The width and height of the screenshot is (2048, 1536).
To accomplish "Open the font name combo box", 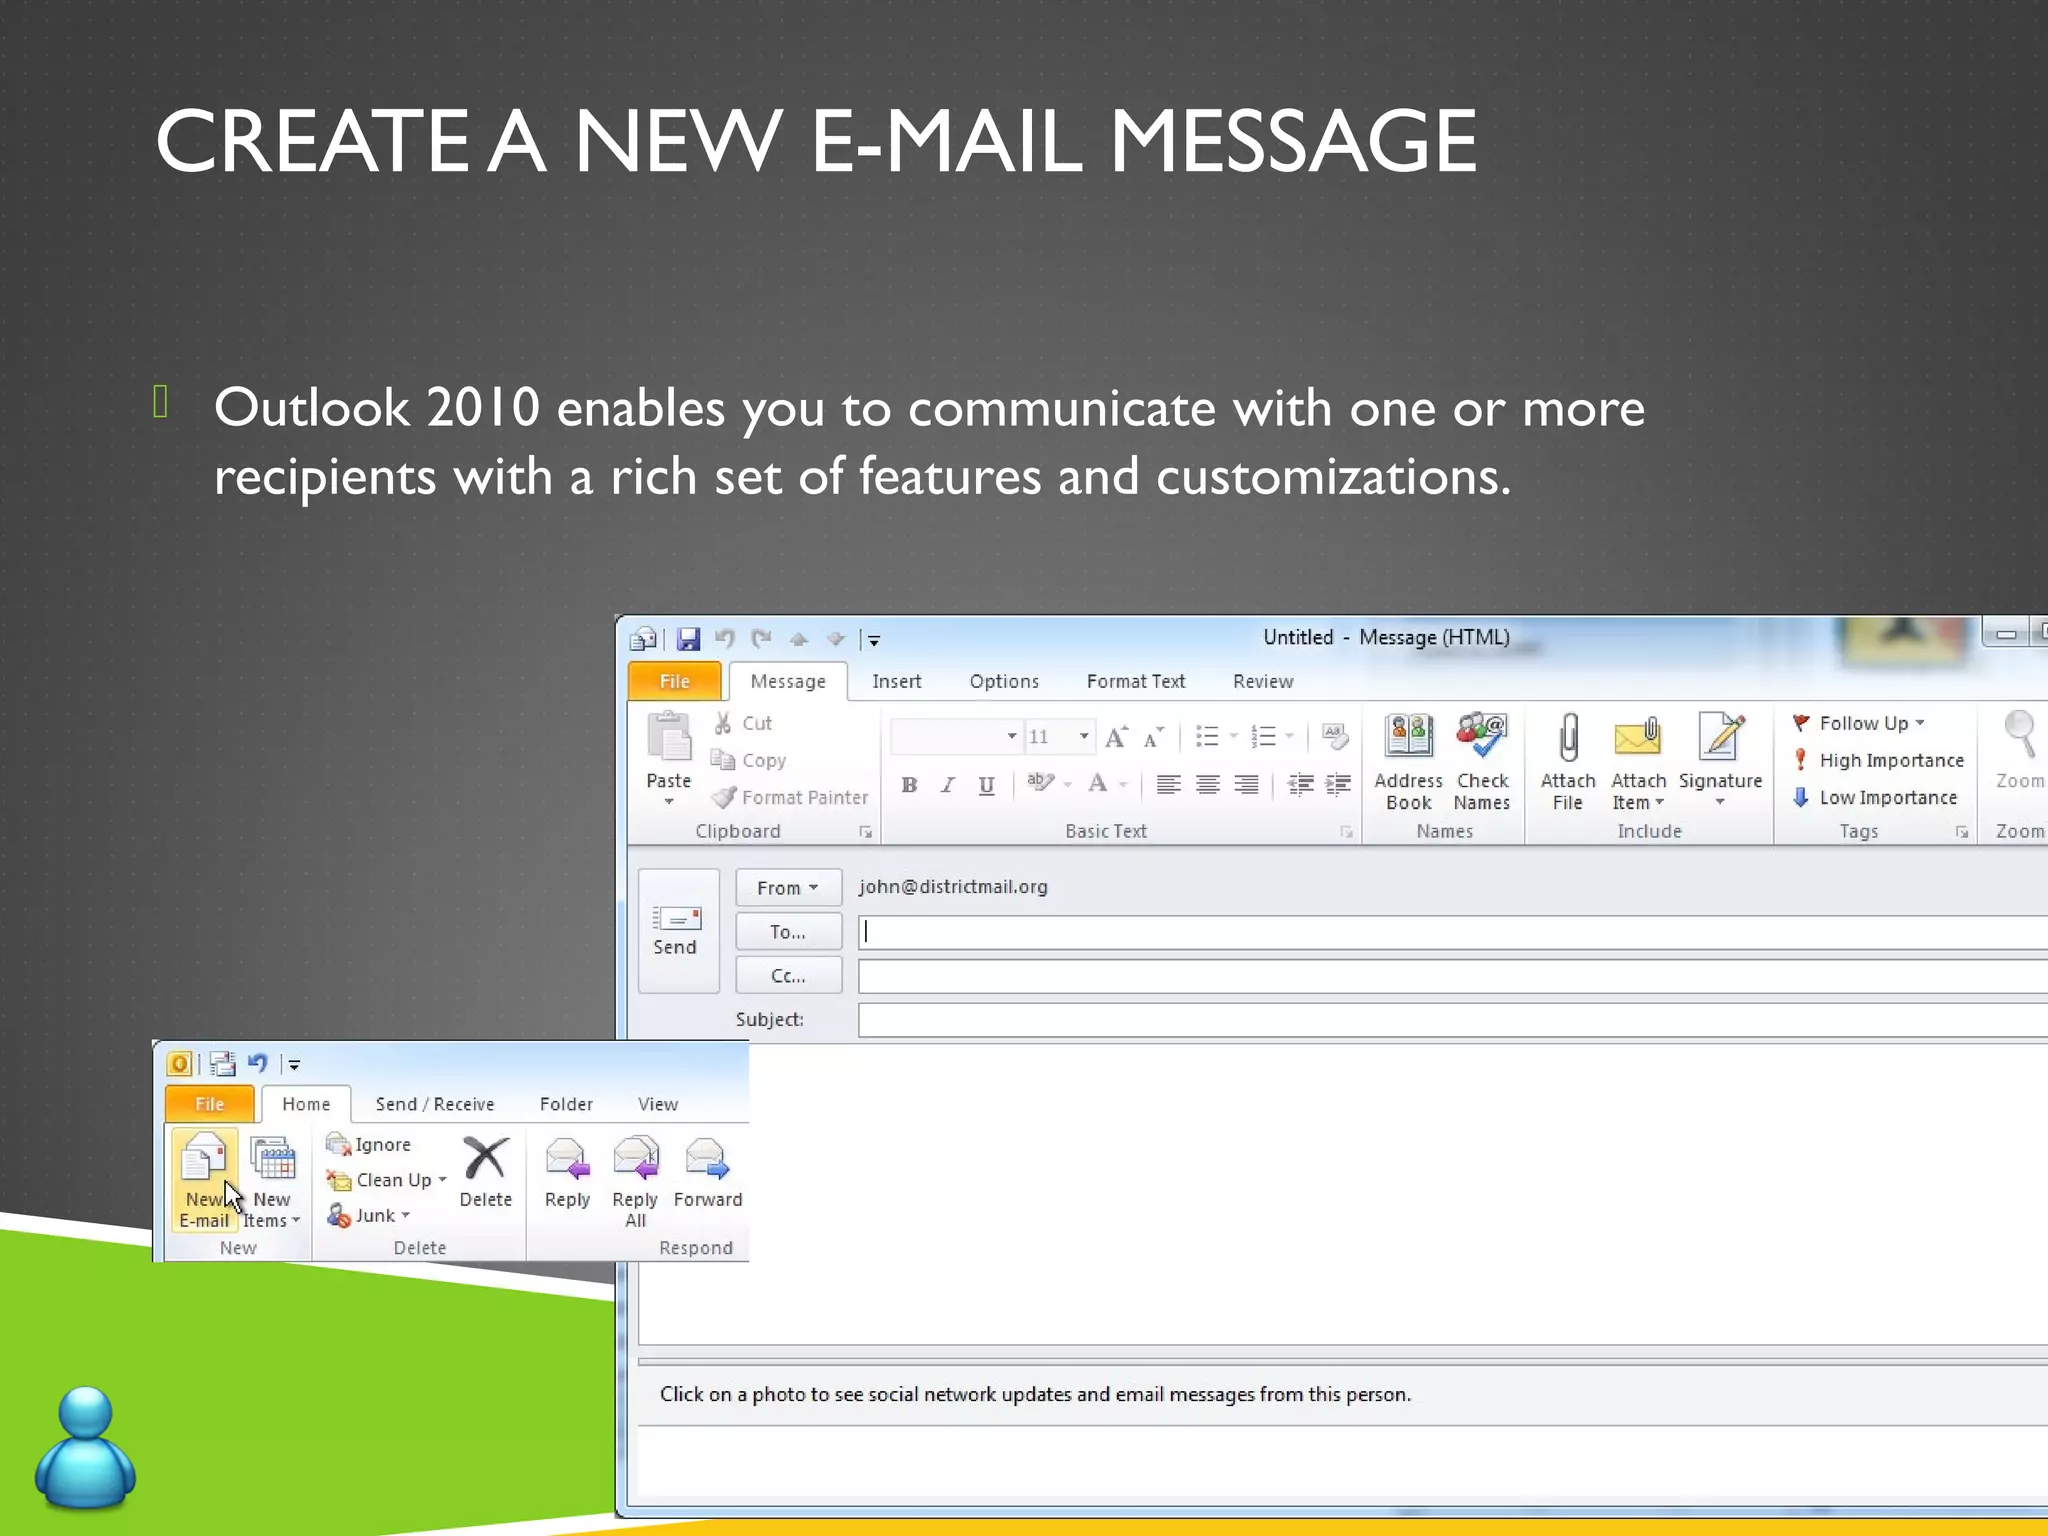I will (x=955, y=737).
